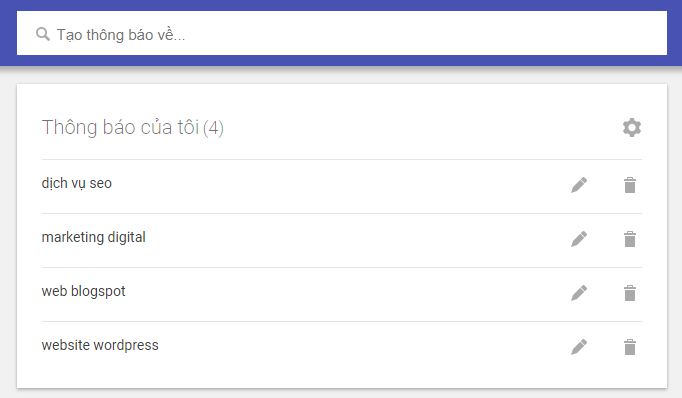Open alert settings with the gear icon

pyautogui.click(x=632, y=127)
